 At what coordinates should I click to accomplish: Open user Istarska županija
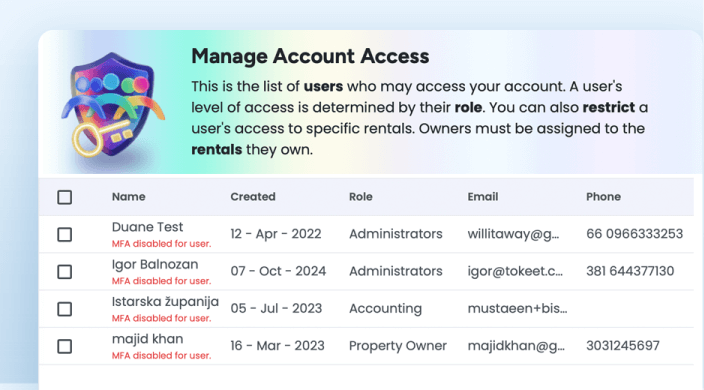[x=165, y=302]
